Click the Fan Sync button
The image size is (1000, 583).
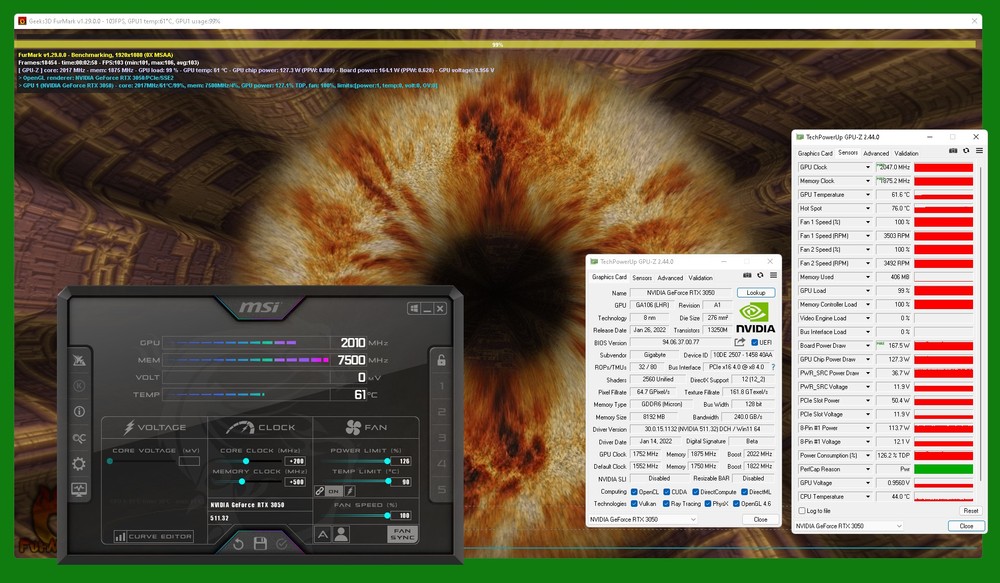tap(402, 534)
